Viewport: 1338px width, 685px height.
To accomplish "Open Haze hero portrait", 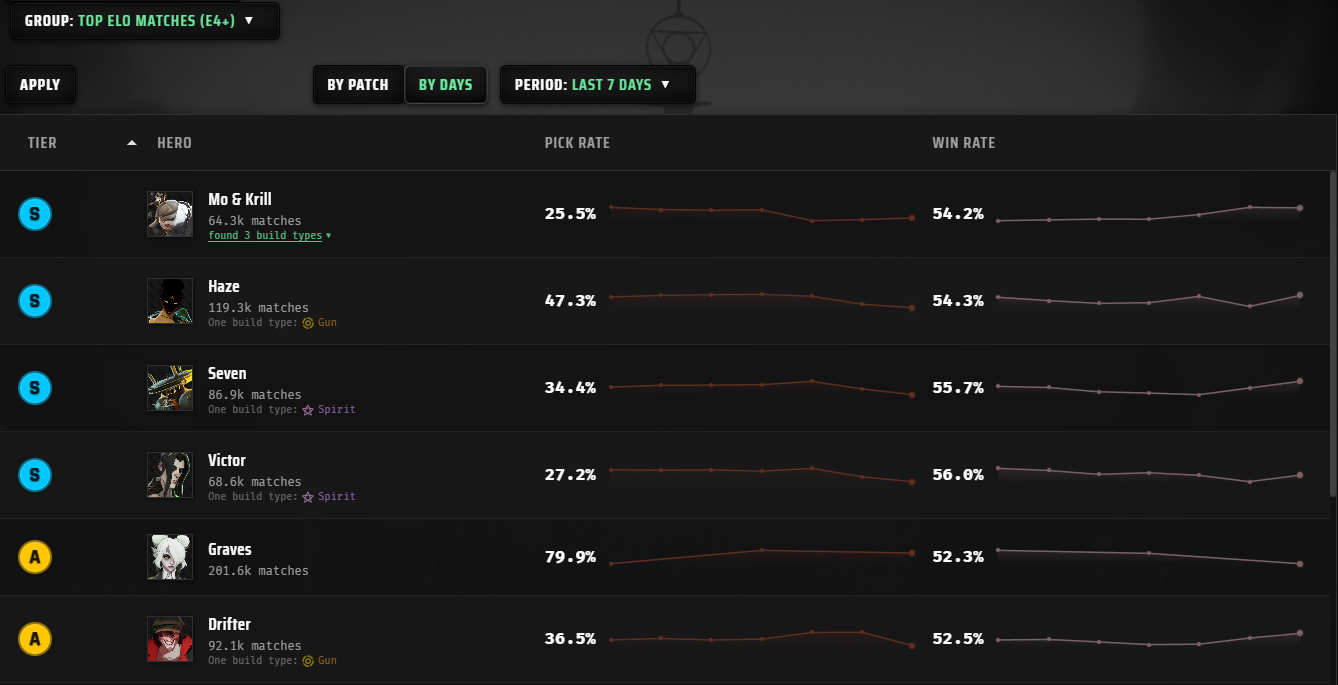I will pos(170,301).
